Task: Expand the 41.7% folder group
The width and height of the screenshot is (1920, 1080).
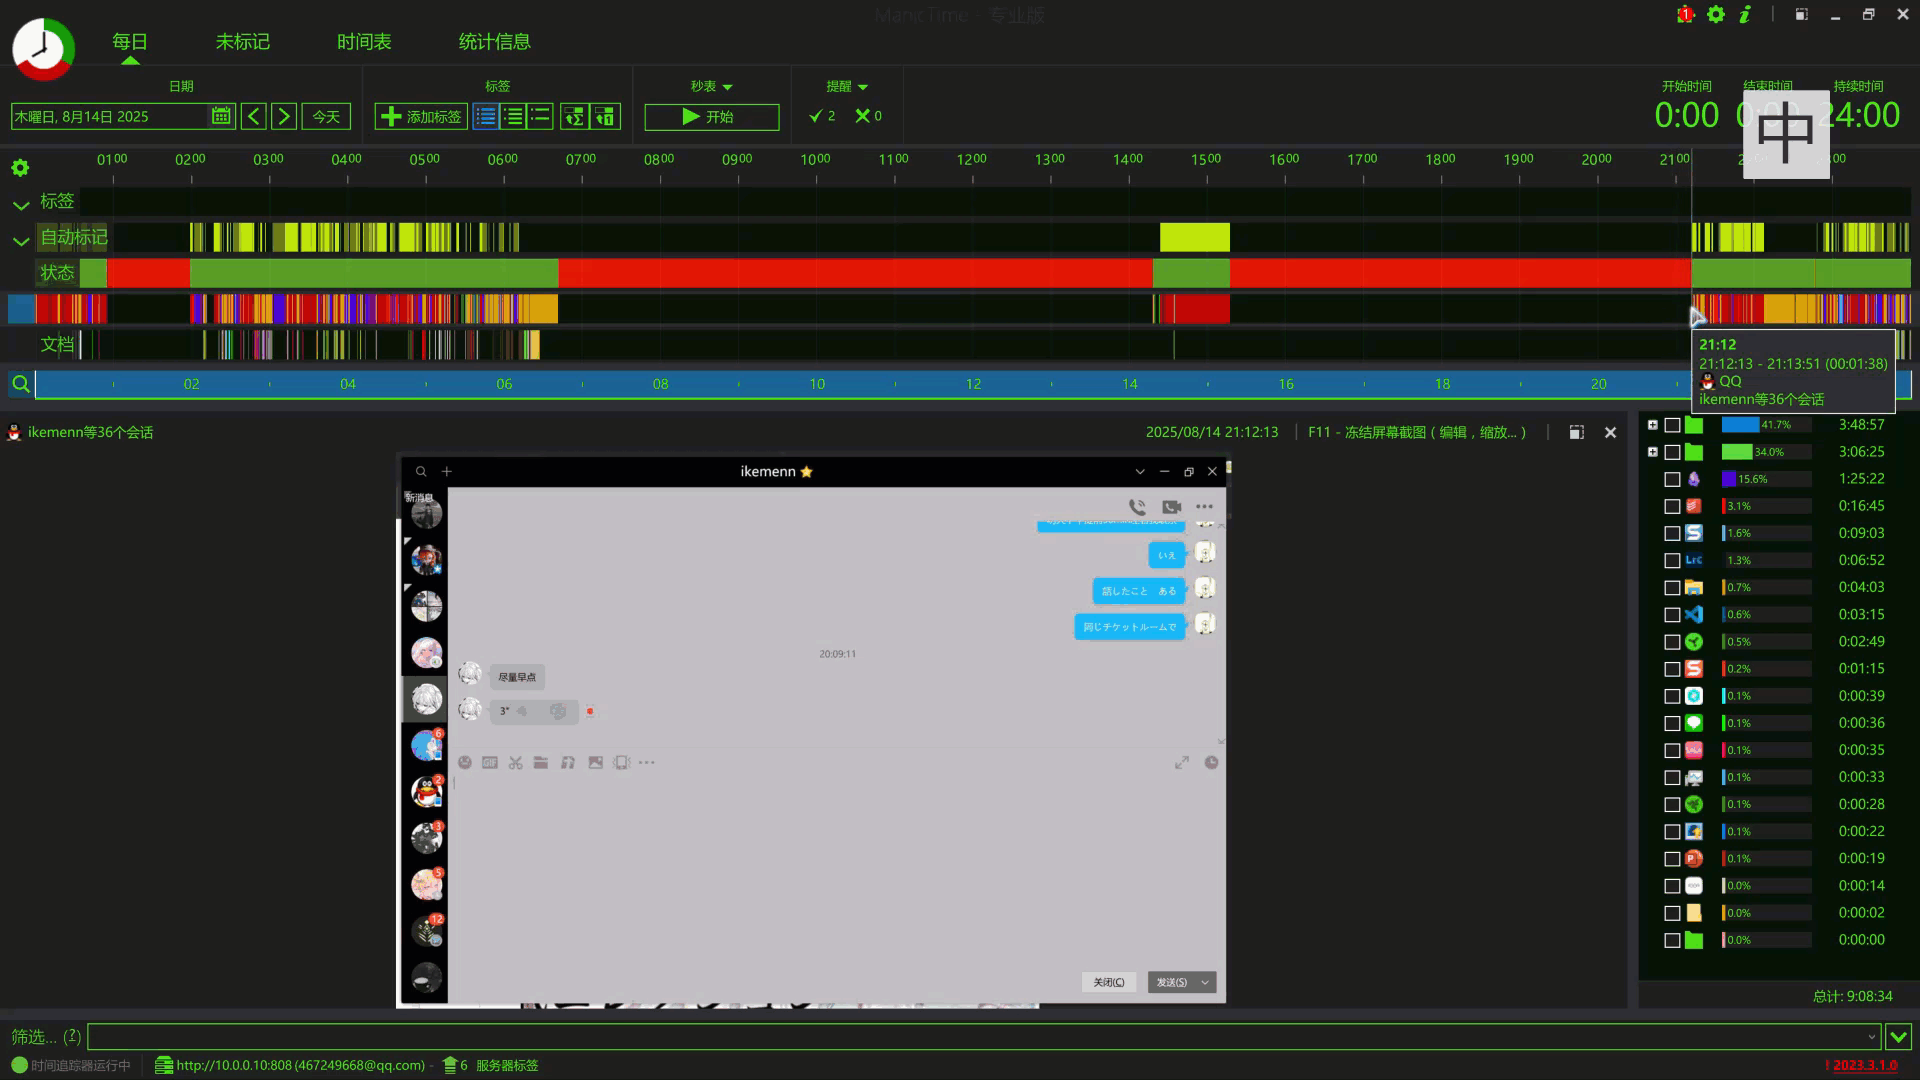Action: click(1653, 425)
